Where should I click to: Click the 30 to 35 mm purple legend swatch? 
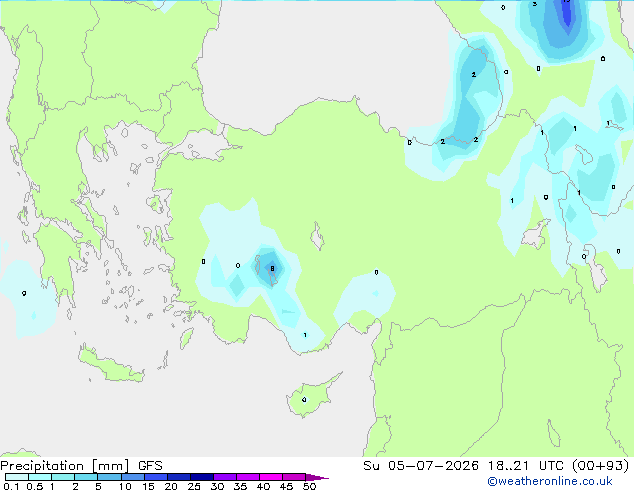pos(225,477)
